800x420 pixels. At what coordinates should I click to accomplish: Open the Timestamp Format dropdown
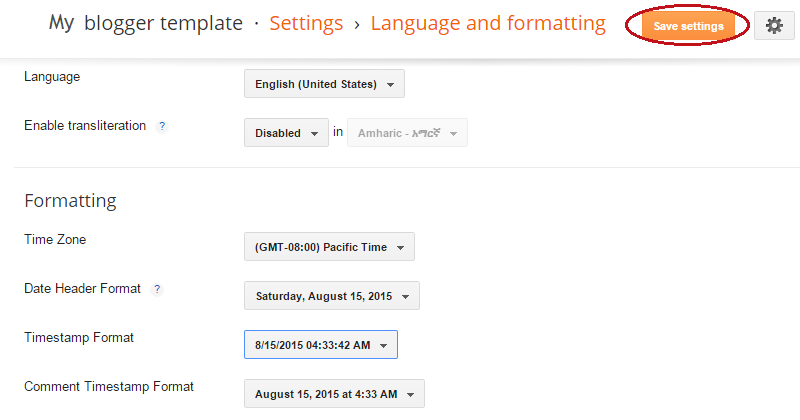pyautogui.click(x=321, y=345)
